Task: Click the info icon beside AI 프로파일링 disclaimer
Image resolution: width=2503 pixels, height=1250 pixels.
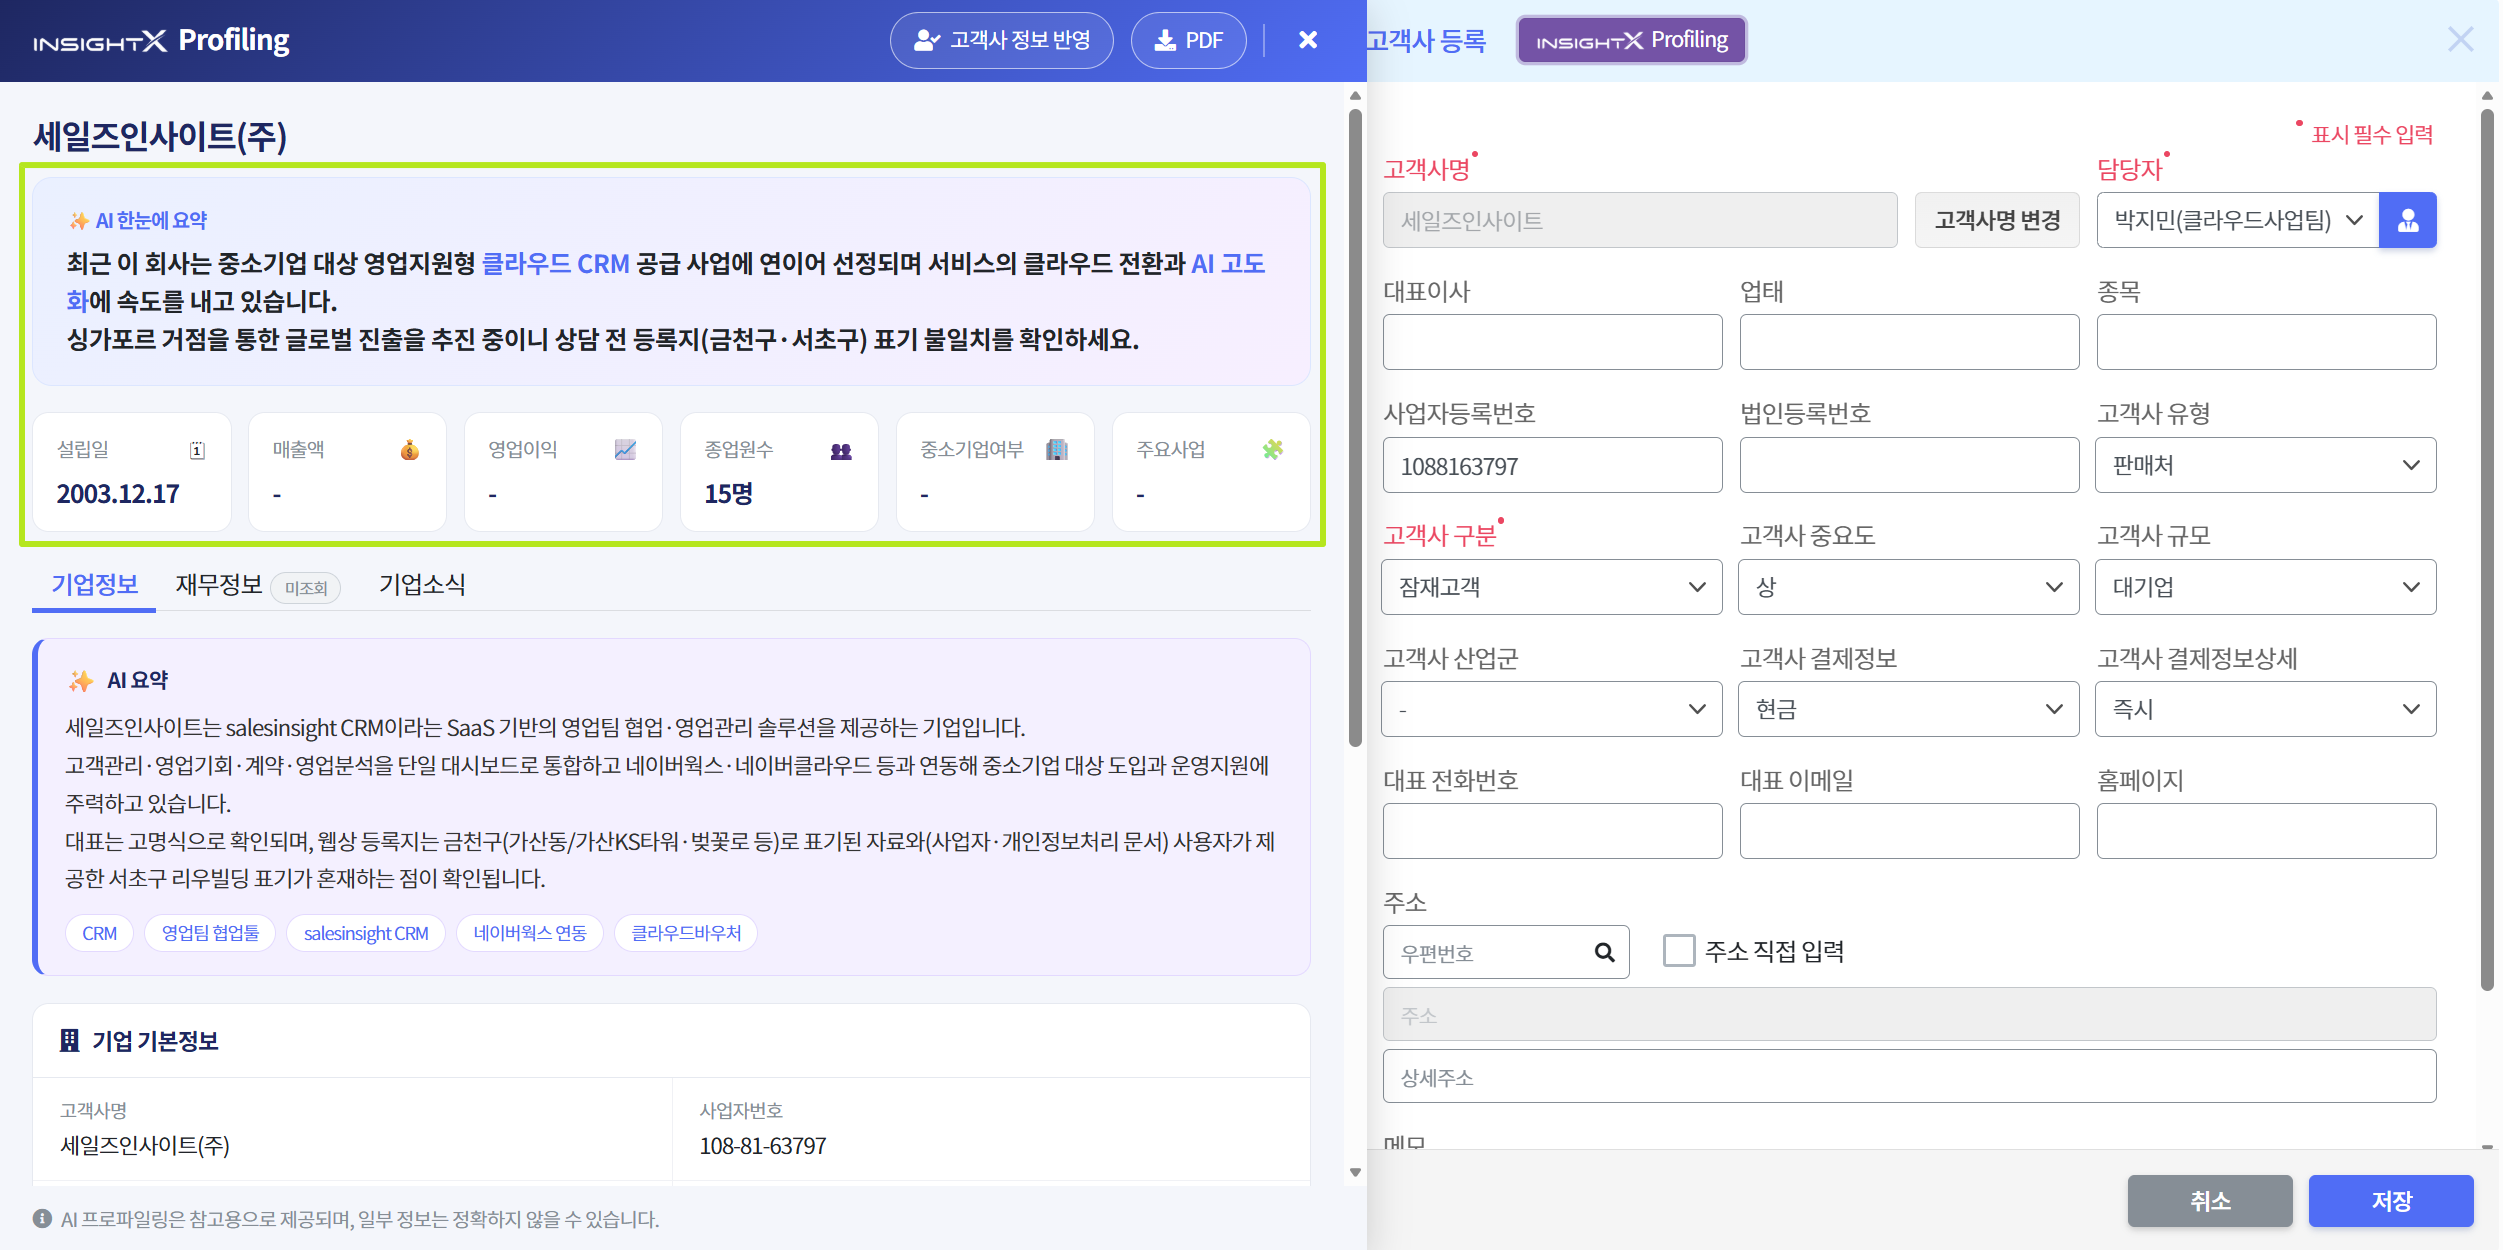Action: click(x=42, y=1219)
